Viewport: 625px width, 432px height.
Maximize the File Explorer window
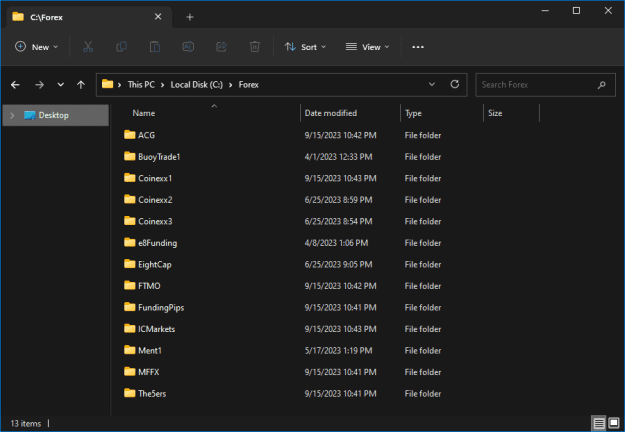pos(576,11)
